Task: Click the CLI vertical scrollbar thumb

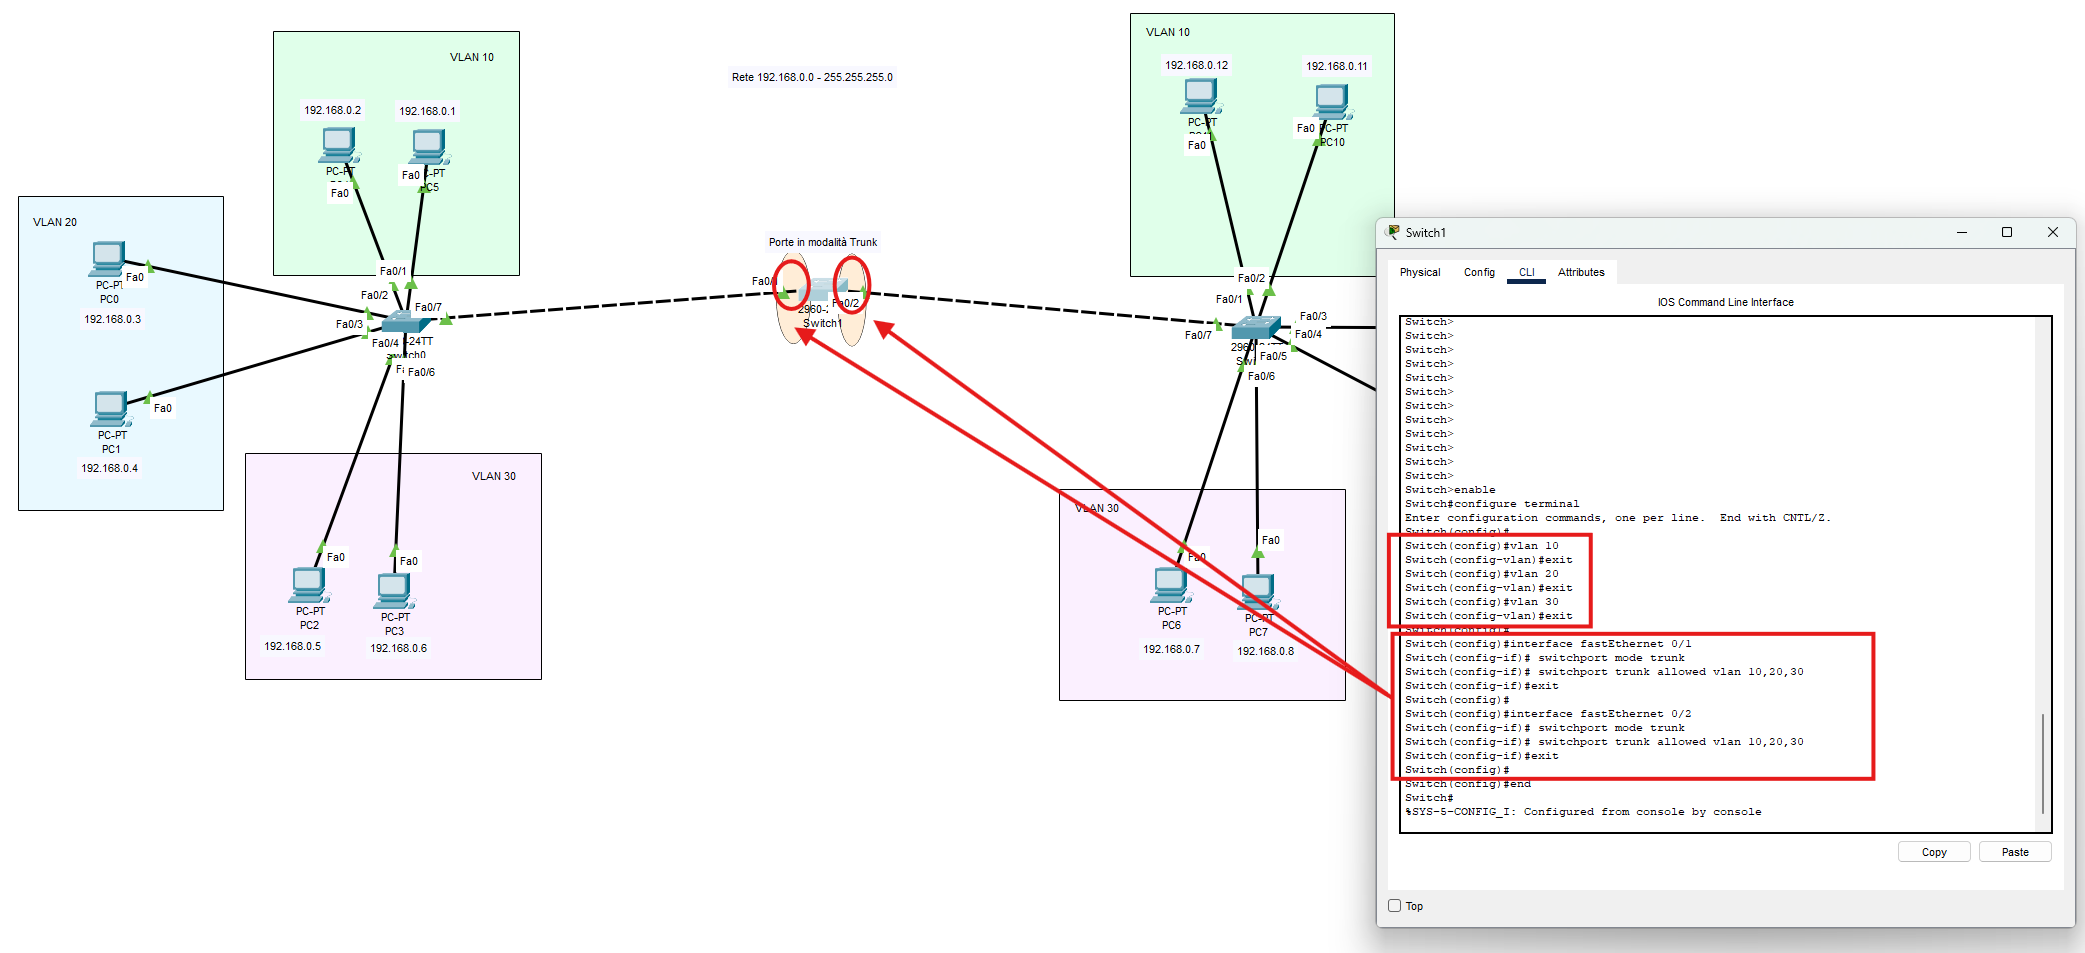Action: point(2042,764)
